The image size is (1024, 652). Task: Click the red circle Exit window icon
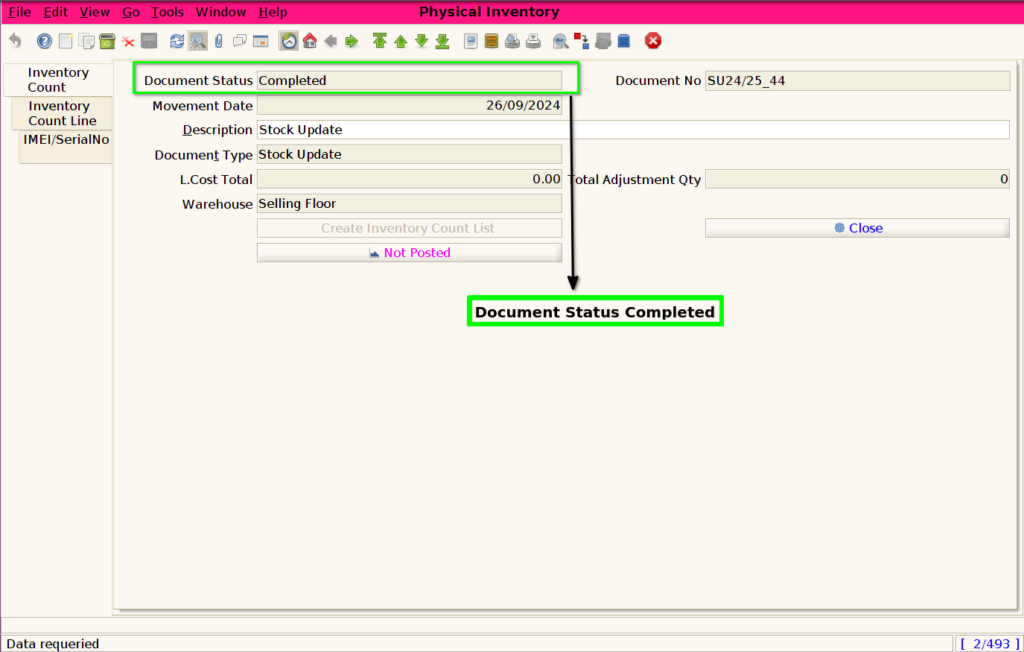point(652,41)
